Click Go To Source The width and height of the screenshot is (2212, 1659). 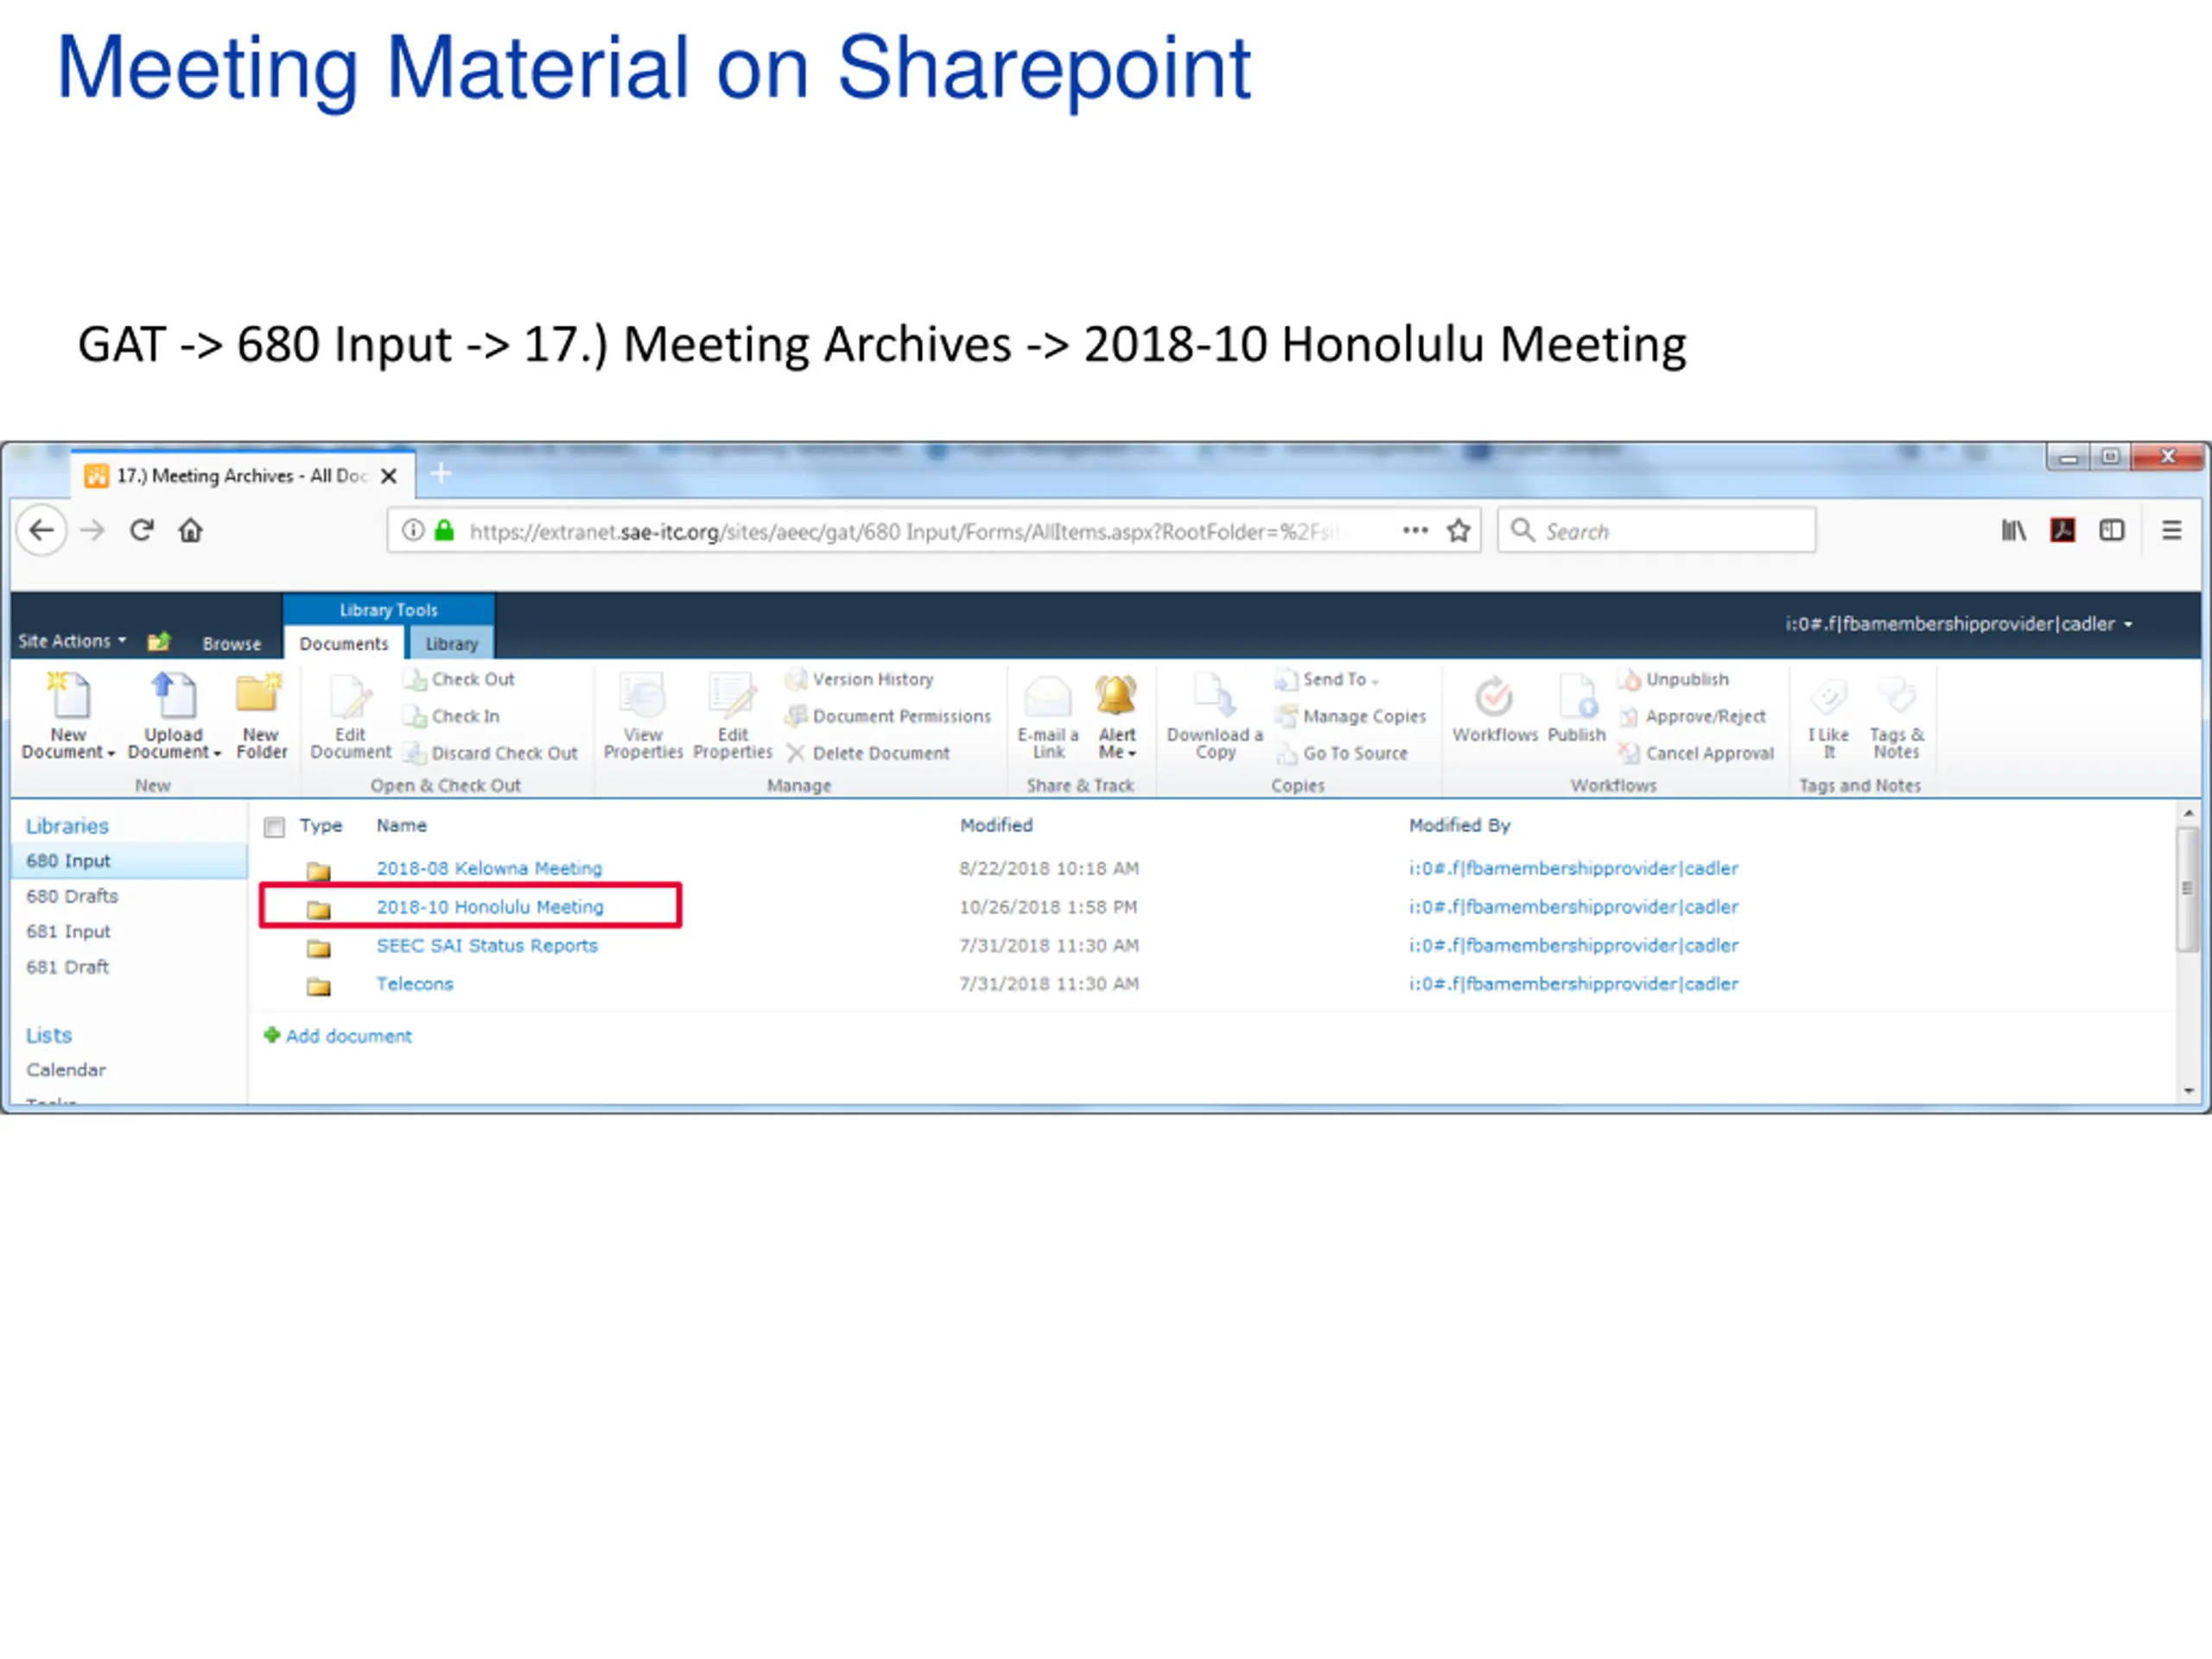coord(1341,753)
